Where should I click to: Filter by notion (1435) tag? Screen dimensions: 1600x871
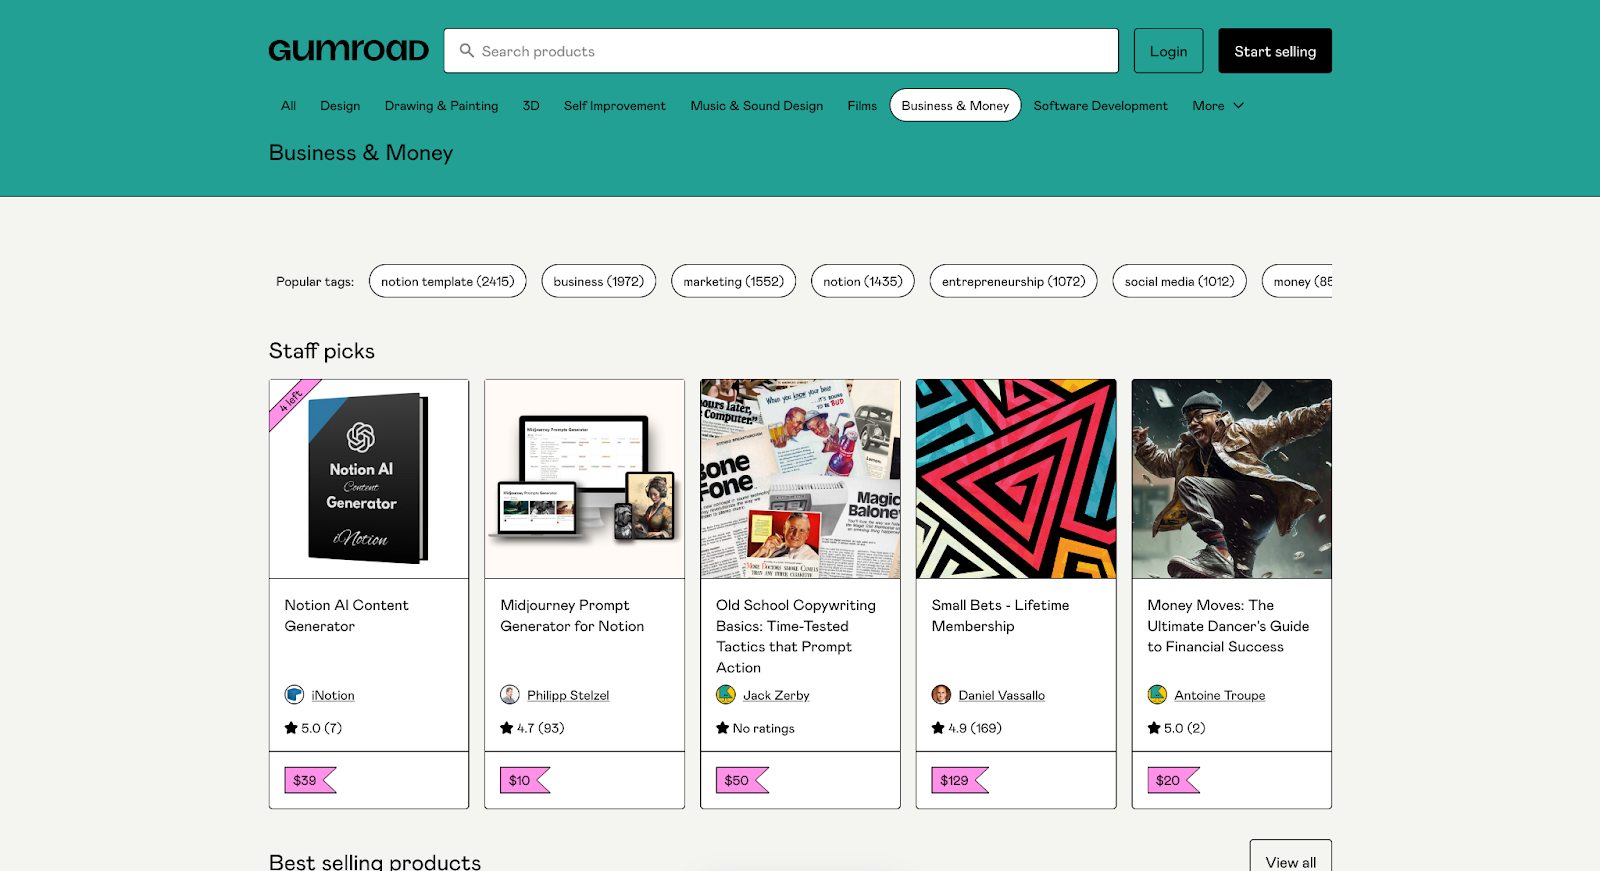point(863,281)
